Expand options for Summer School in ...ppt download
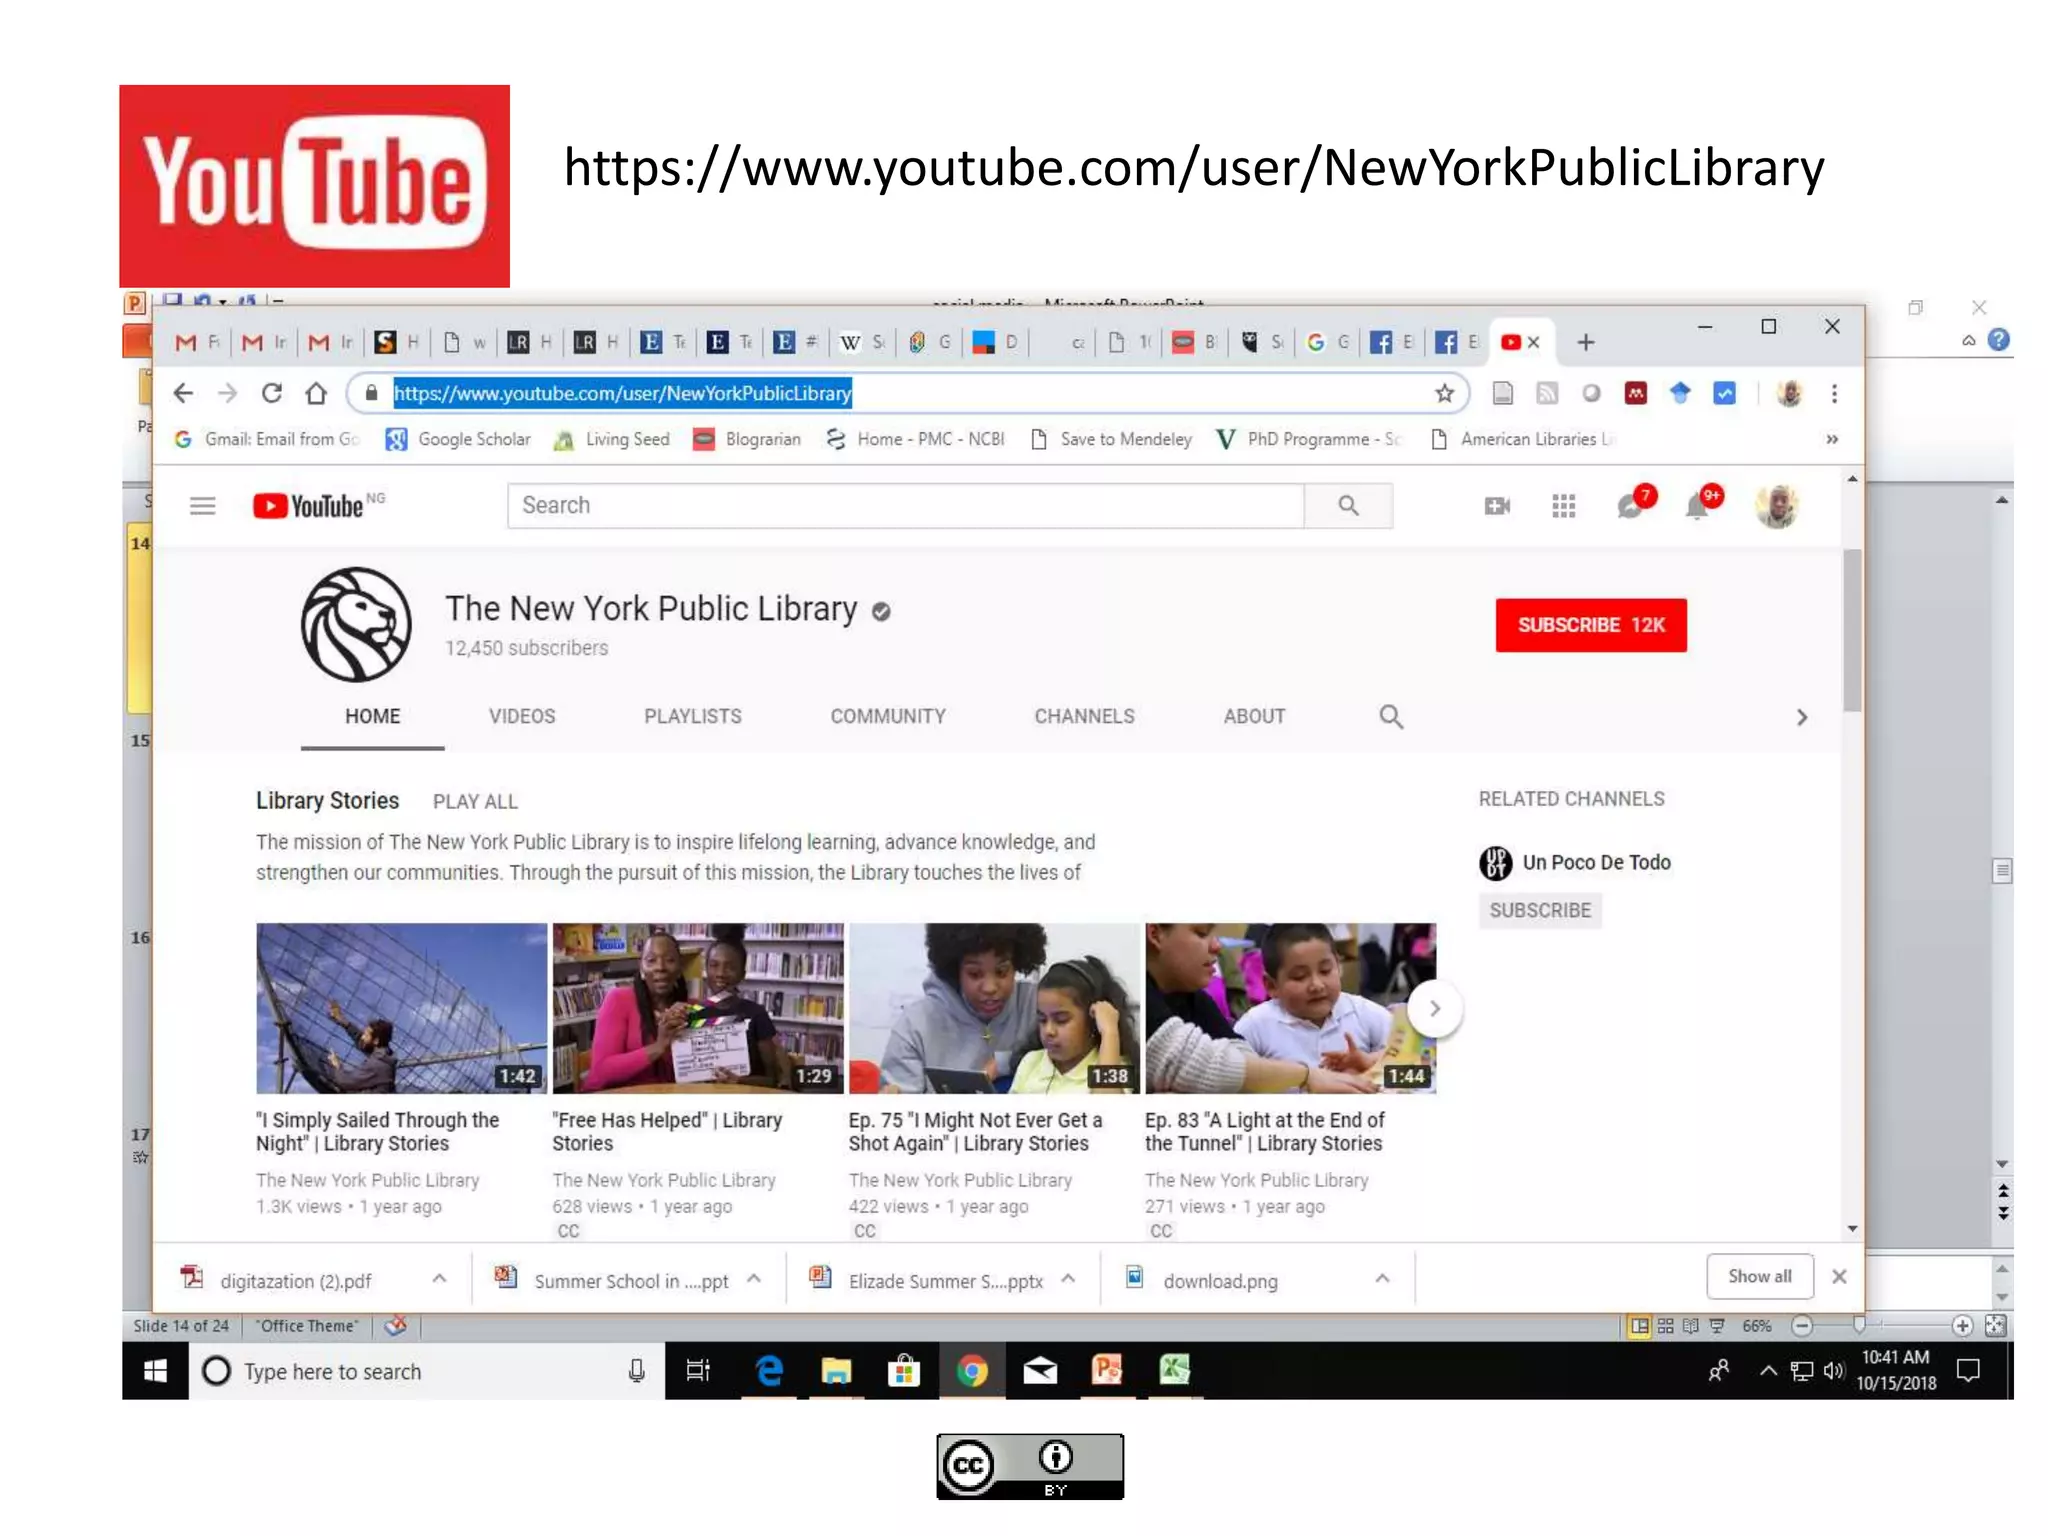 click(754, 1278)
